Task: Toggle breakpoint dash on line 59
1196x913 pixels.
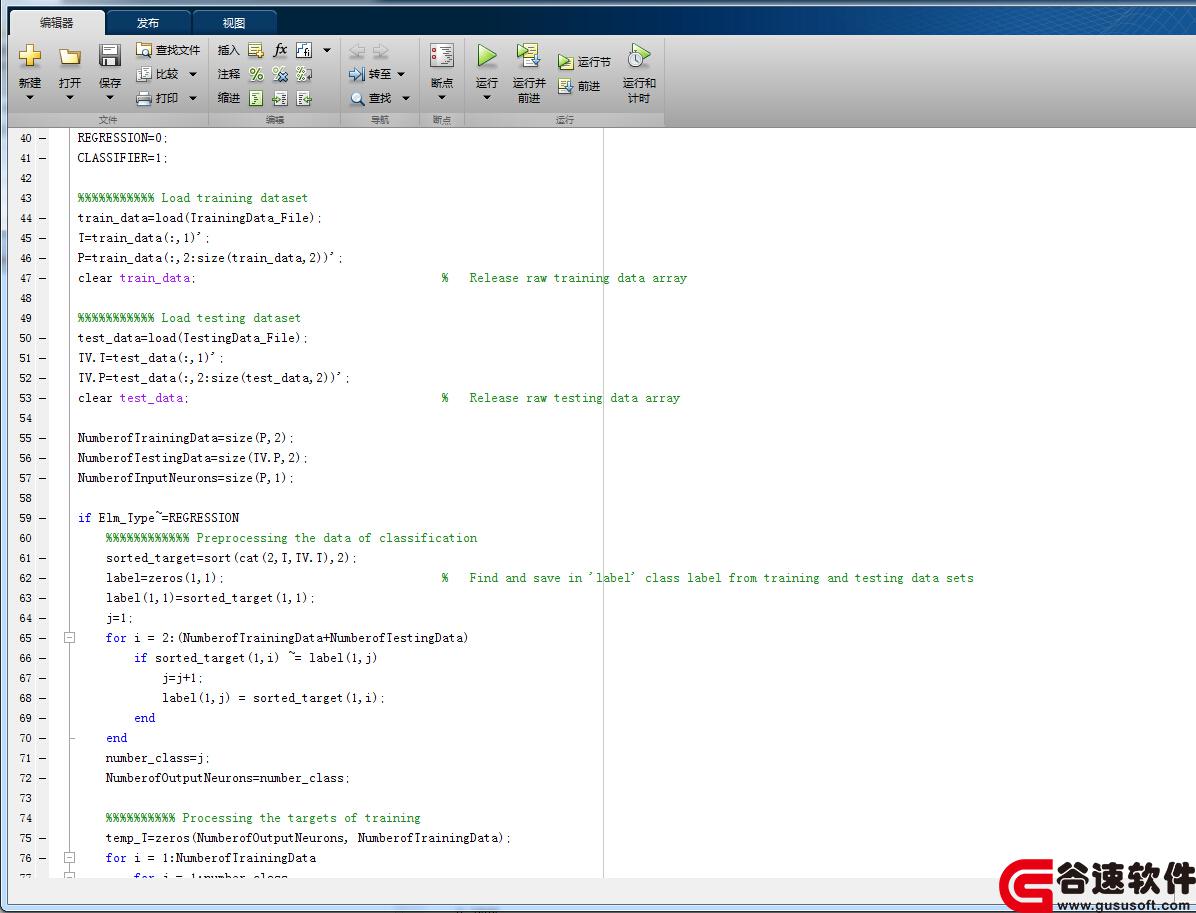Action: point(43,518)
